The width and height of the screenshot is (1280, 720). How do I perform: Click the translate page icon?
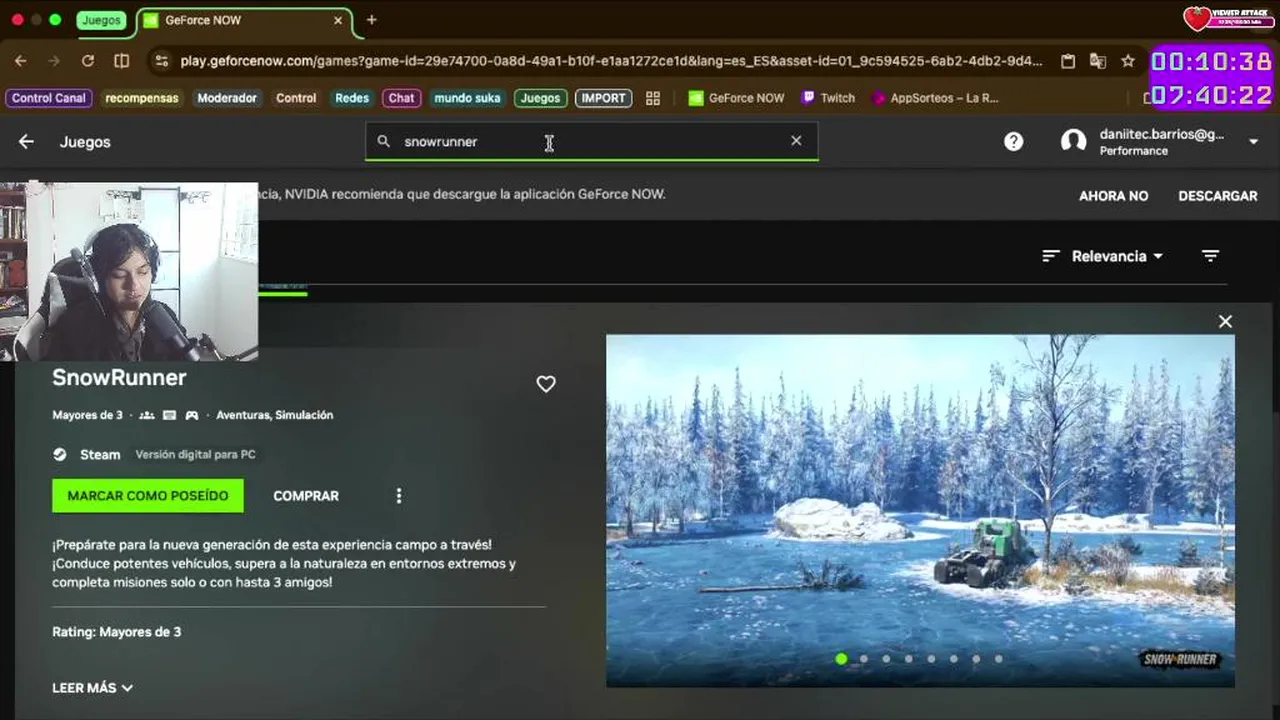[x=1098, y=61]
